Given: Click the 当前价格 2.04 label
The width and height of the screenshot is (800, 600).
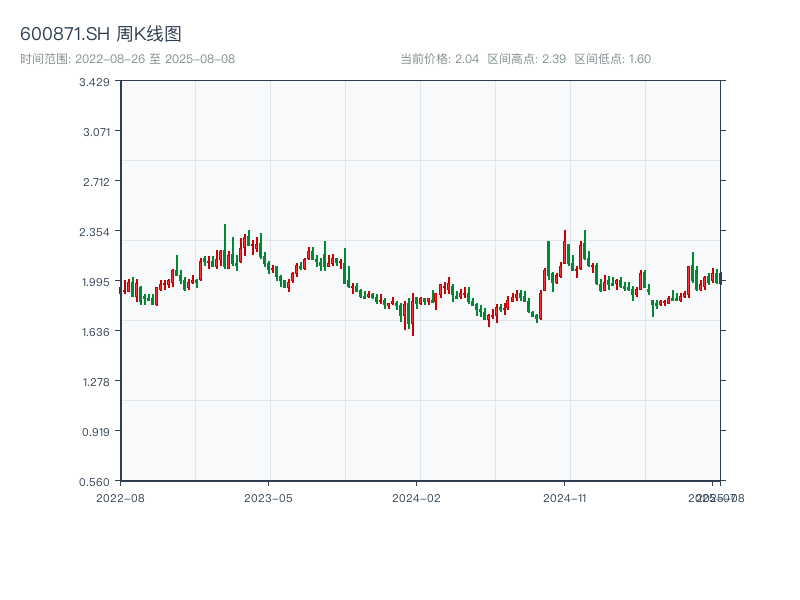Looking at the screenshot, I should (439, 59).
